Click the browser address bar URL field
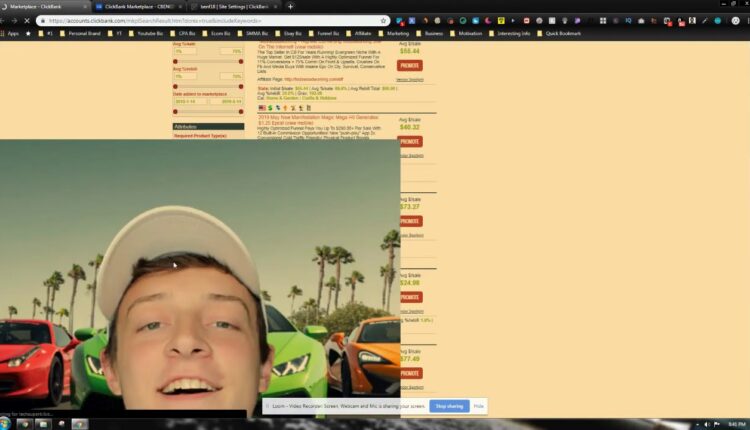The image size is (750, 430). pos(200,20)
